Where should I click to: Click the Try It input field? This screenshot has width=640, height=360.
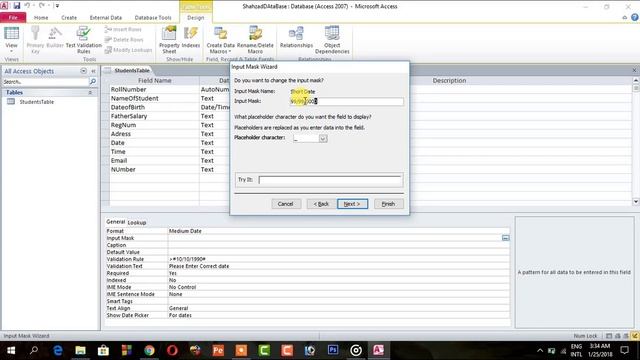[330, 180]
